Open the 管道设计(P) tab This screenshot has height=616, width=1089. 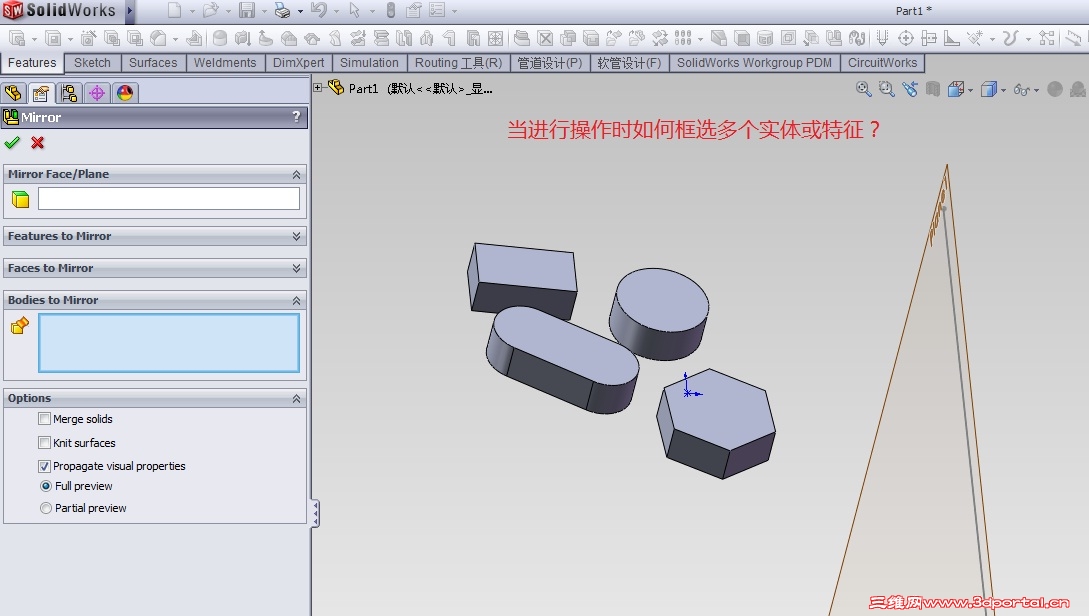coord(550,63)
